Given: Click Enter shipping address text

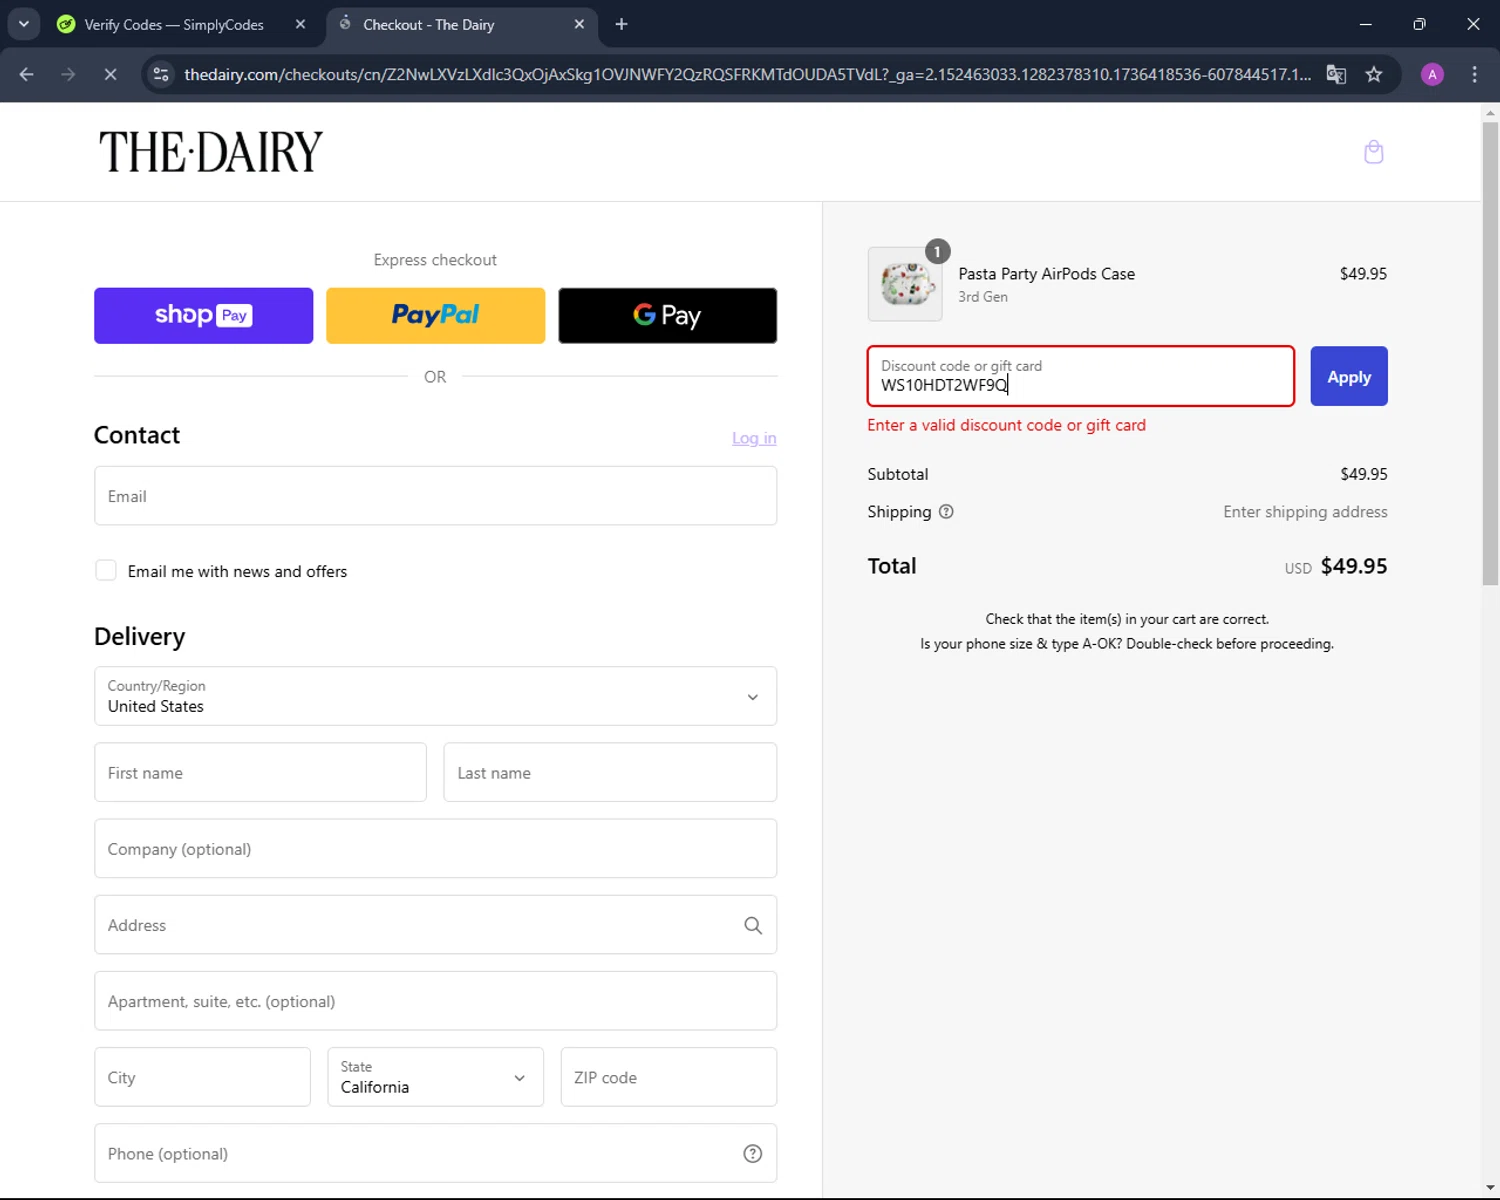Looking at the screenshot, I should point(1305,512).
